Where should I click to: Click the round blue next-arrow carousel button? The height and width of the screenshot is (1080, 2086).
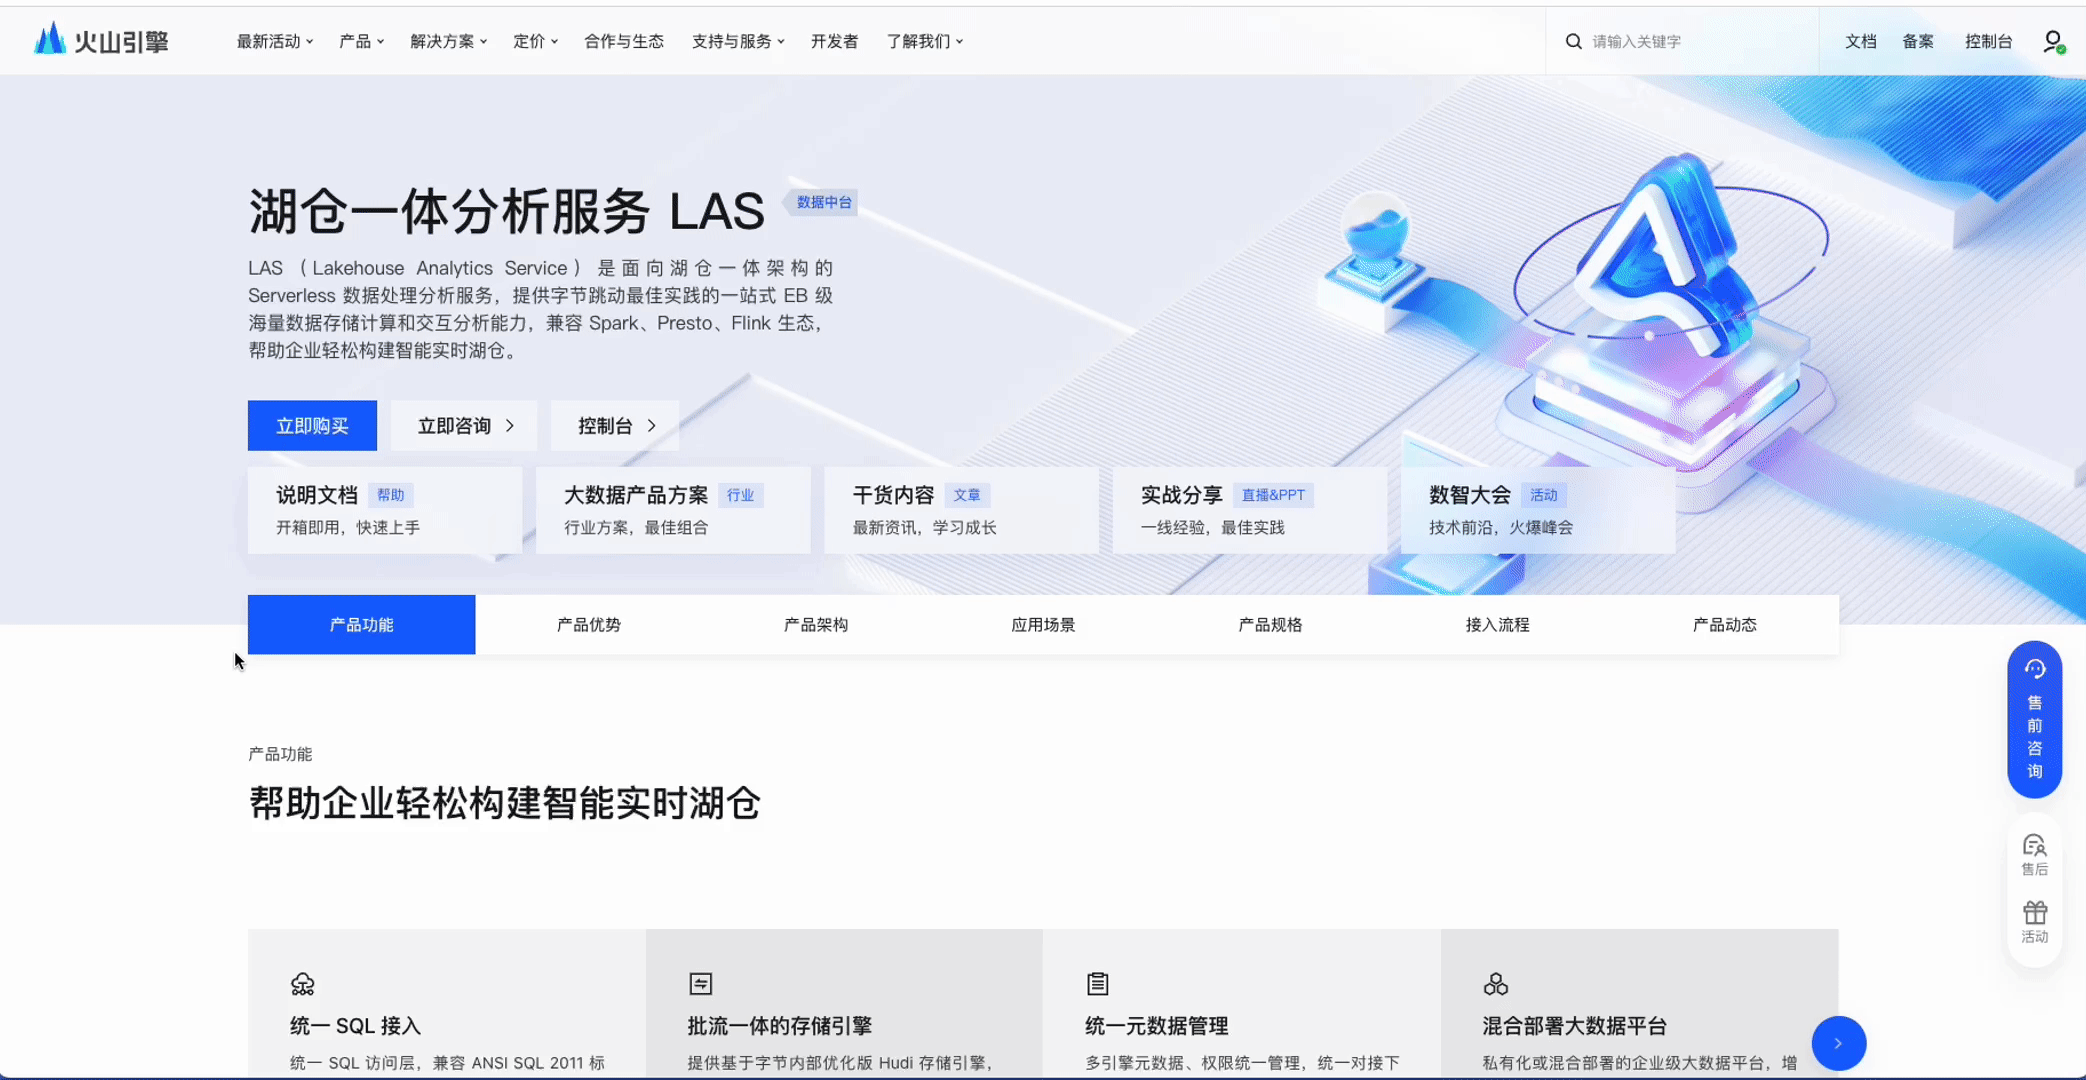(x=1838, y=1043)
